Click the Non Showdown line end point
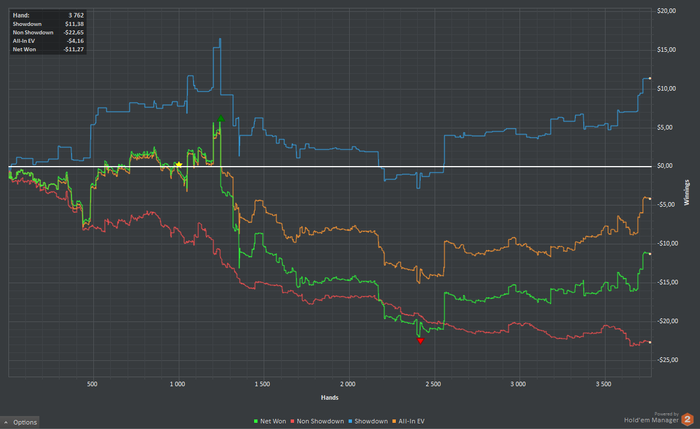Viewport: 700px width, 429px height. click(x=650, y=342)
